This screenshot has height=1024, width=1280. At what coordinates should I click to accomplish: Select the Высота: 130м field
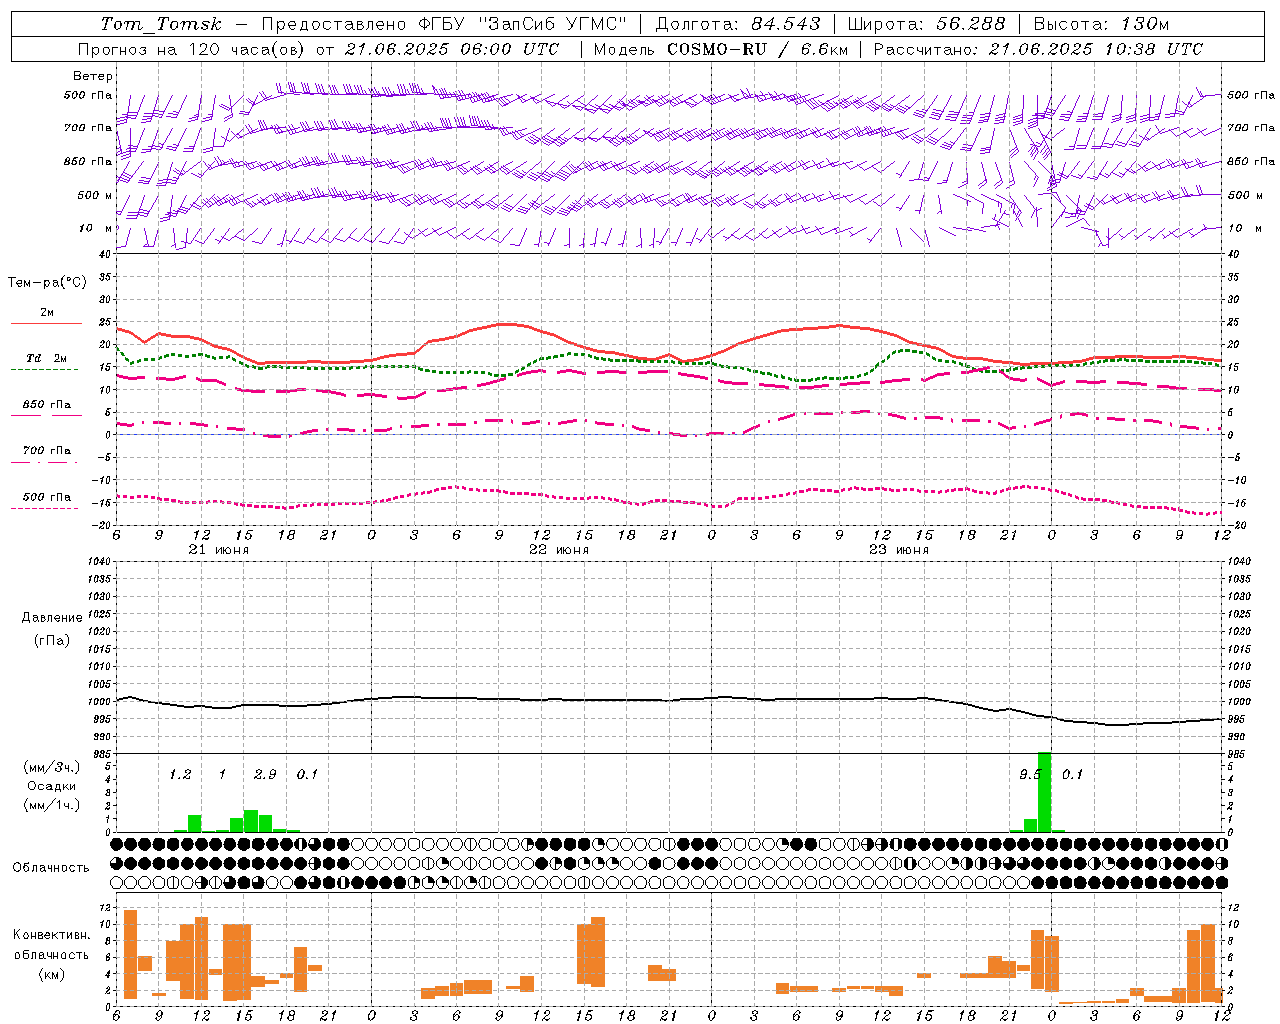tap(1101, 24)
